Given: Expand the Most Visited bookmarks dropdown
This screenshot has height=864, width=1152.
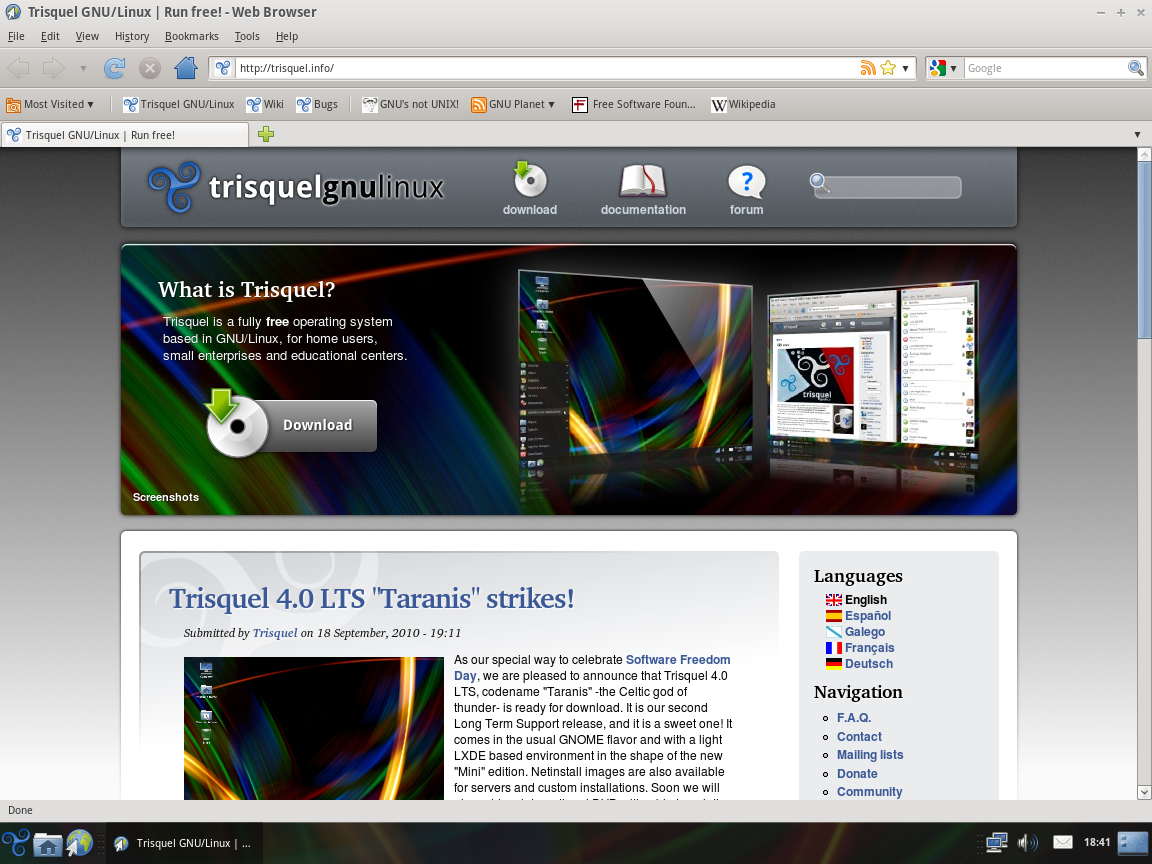Looking at the screenshot, I should pos(50,104).
